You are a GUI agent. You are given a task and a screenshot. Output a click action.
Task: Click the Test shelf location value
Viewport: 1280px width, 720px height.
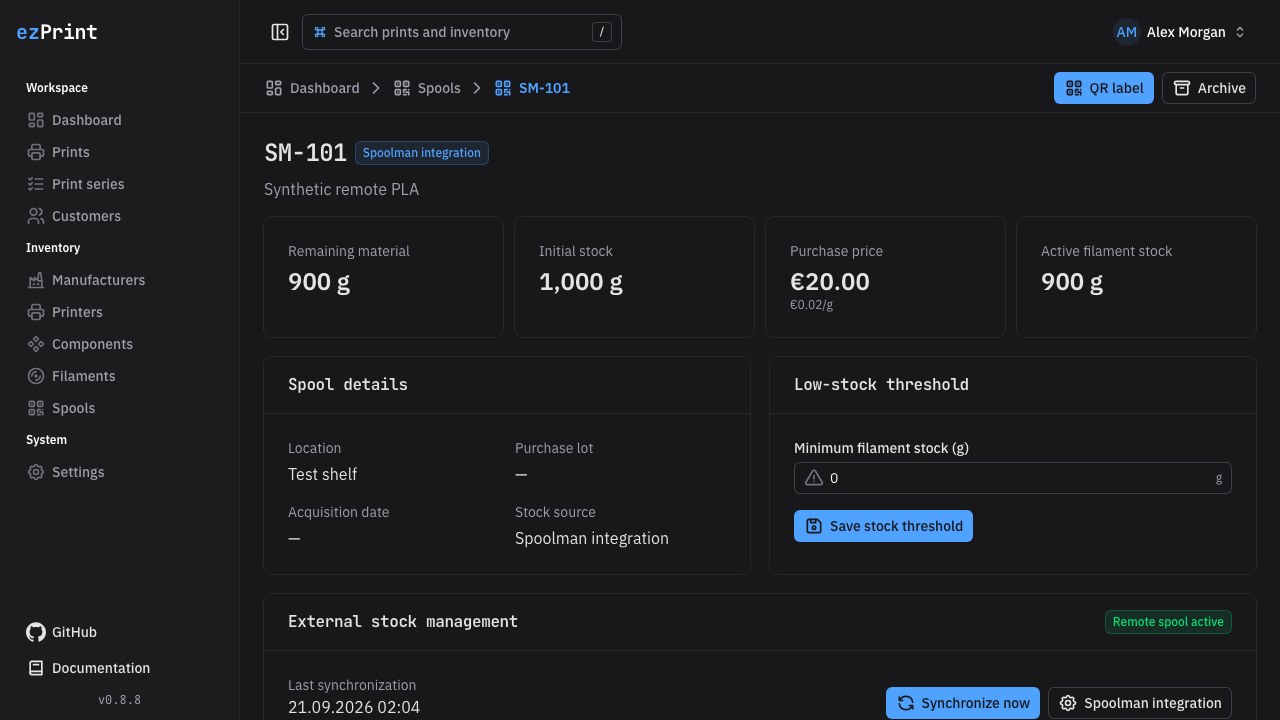tap(322, 474)
